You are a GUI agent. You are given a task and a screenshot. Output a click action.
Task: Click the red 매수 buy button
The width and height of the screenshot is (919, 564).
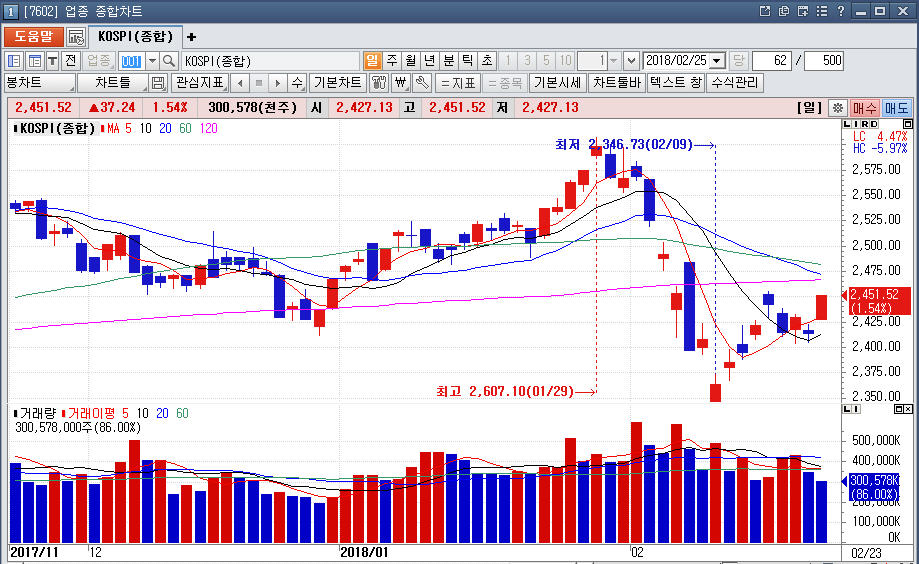865,108
